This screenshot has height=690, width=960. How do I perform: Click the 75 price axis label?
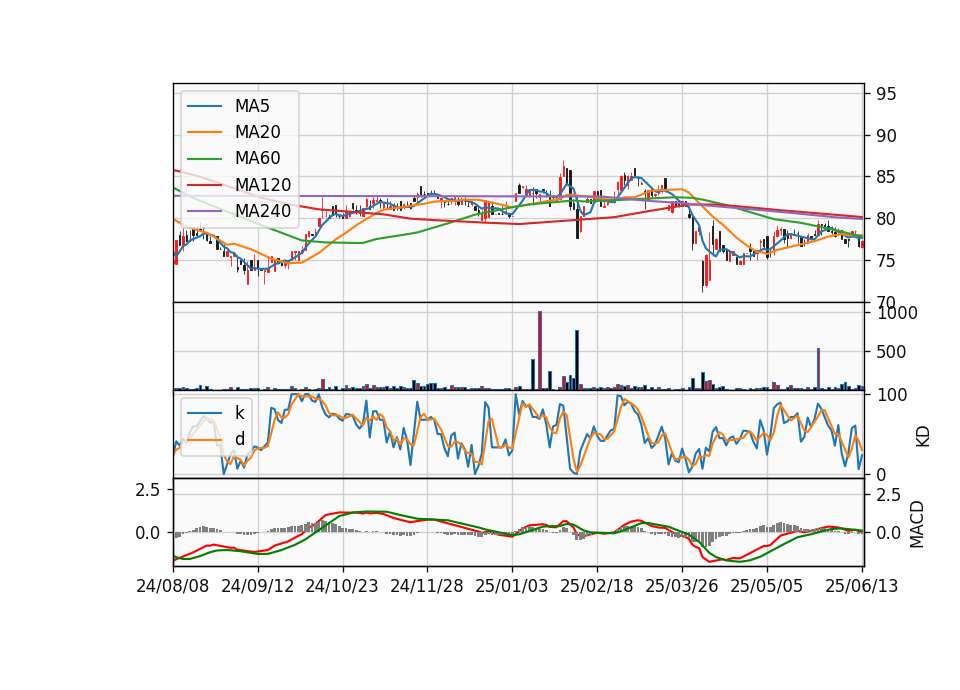point(886,261)
